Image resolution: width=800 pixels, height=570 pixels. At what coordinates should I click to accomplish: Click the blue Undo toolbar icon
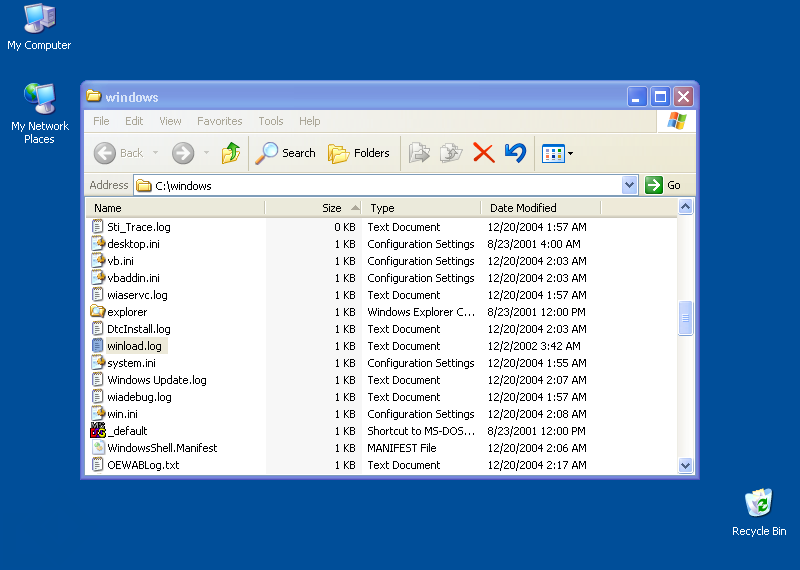(515, 153)
